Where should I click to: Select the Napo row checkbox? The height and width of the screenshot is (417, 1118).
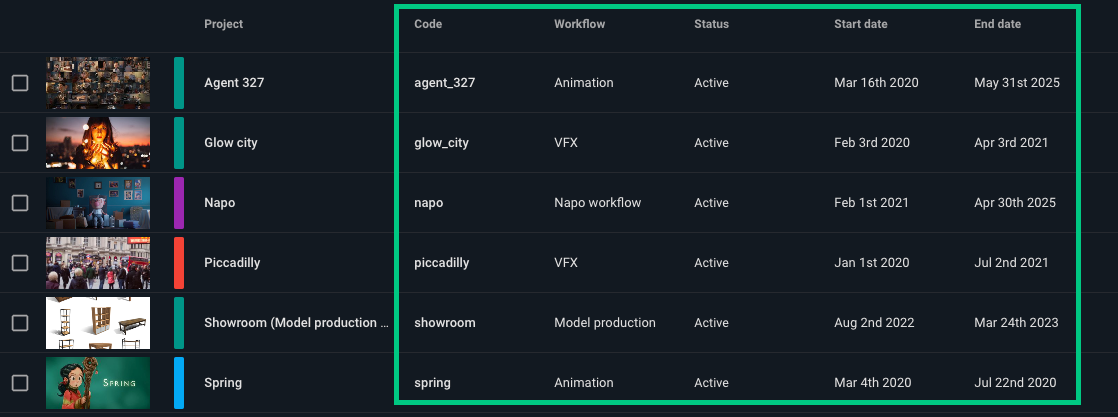(x=20, y=202)
